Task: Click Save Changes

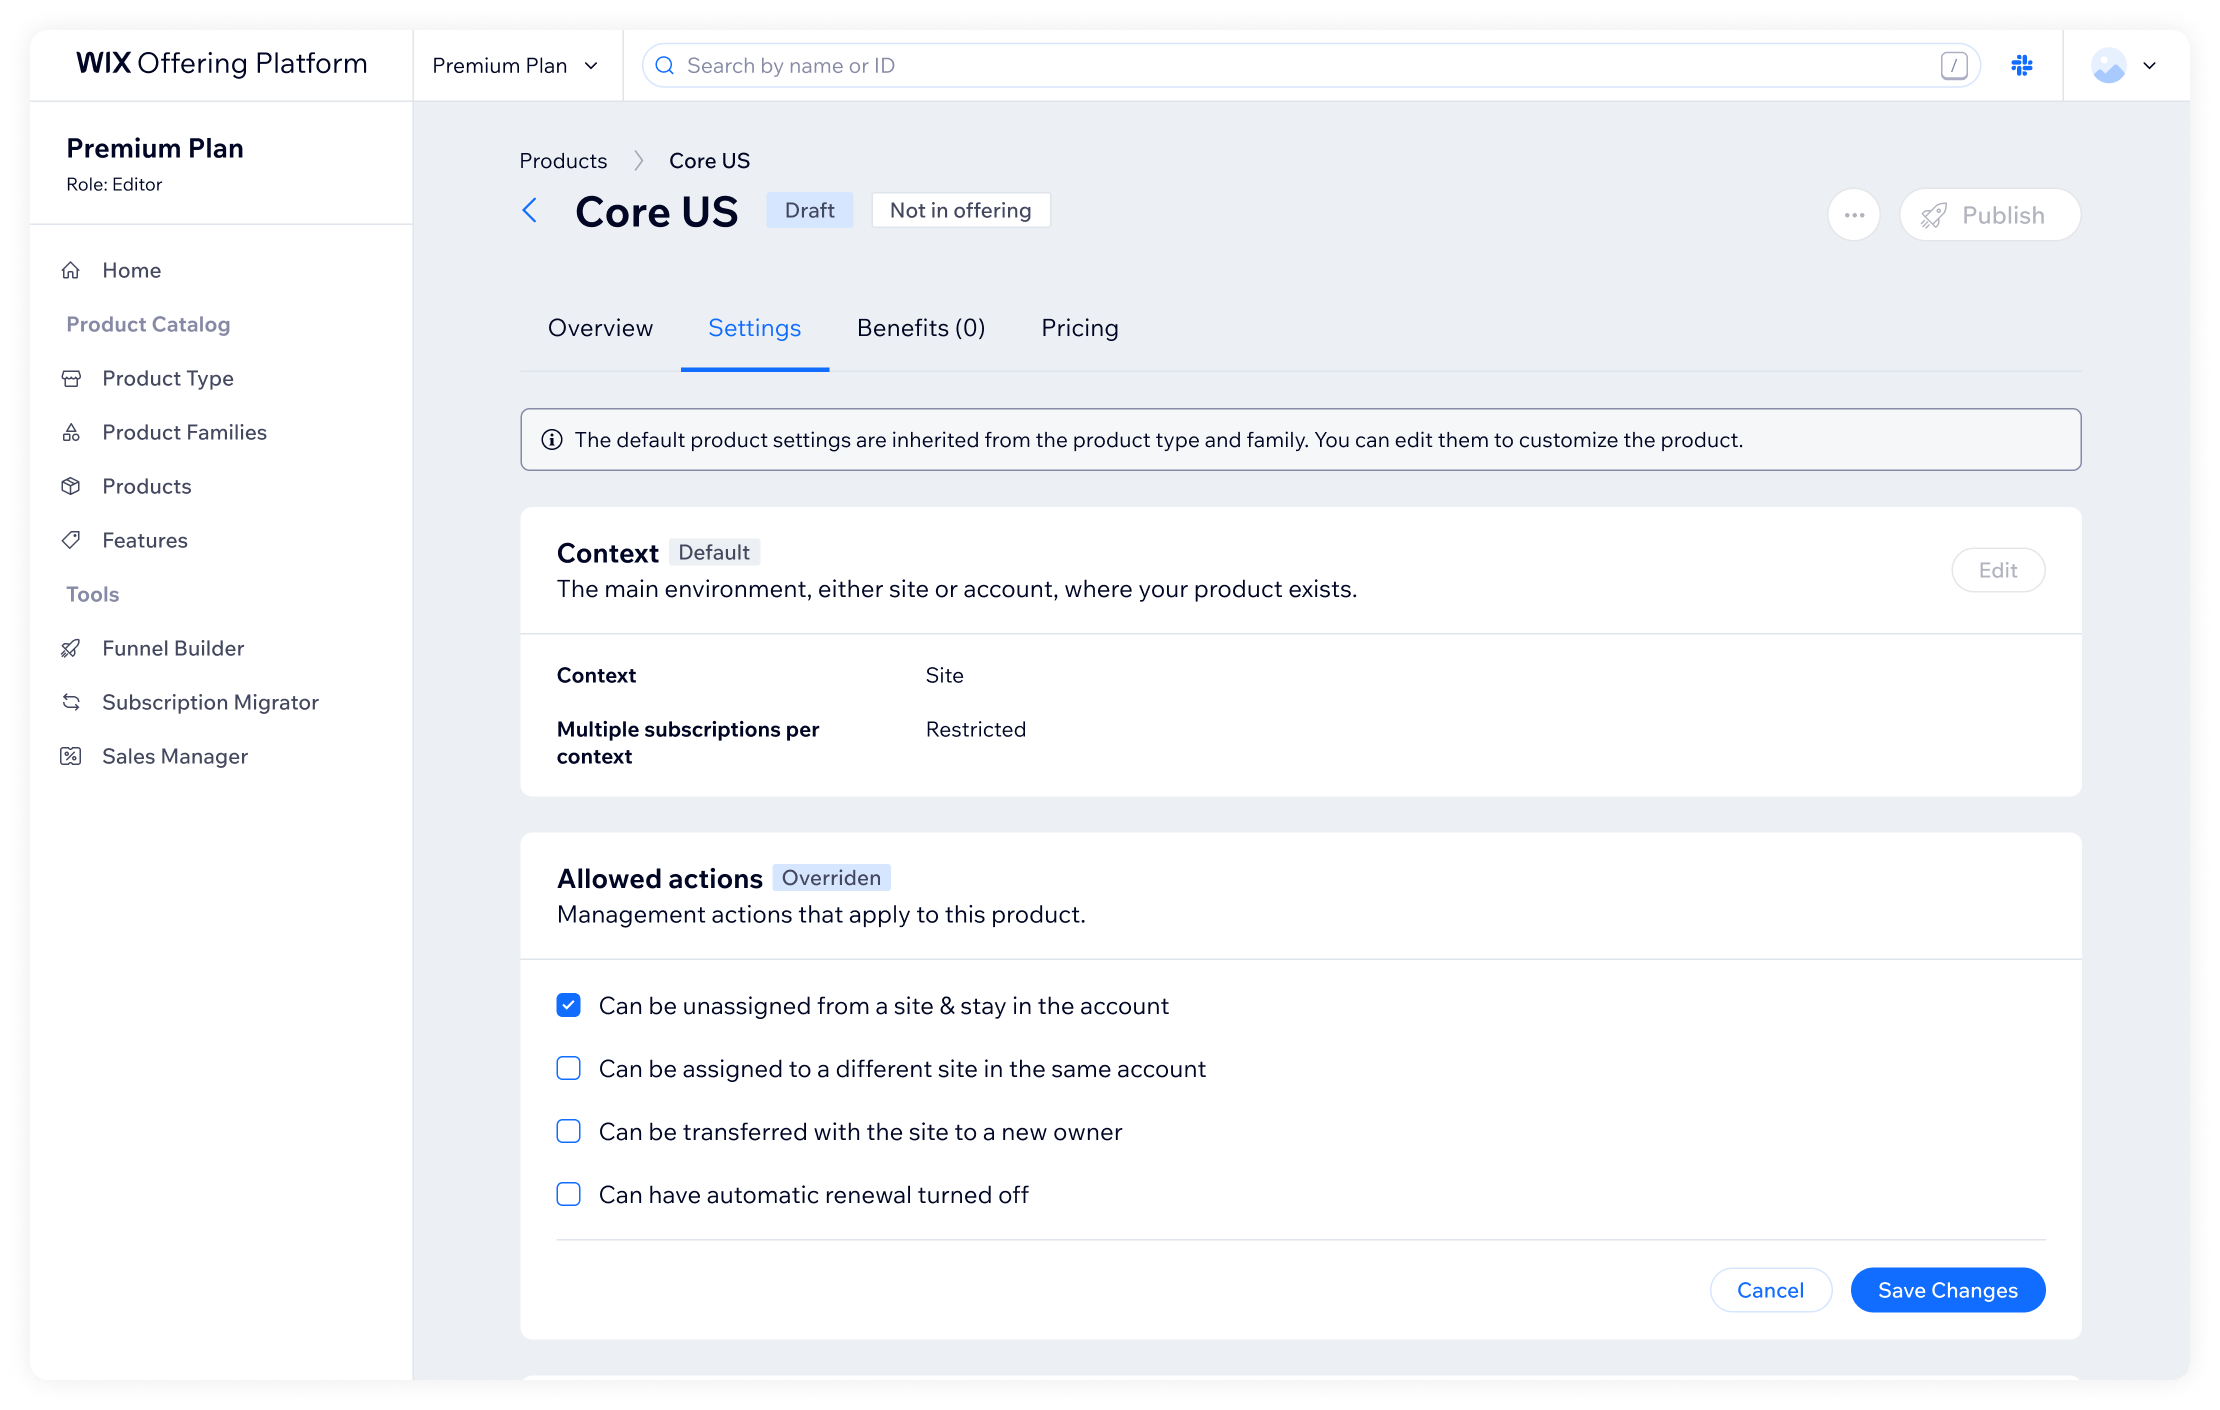Action: coord(1948,1290)
